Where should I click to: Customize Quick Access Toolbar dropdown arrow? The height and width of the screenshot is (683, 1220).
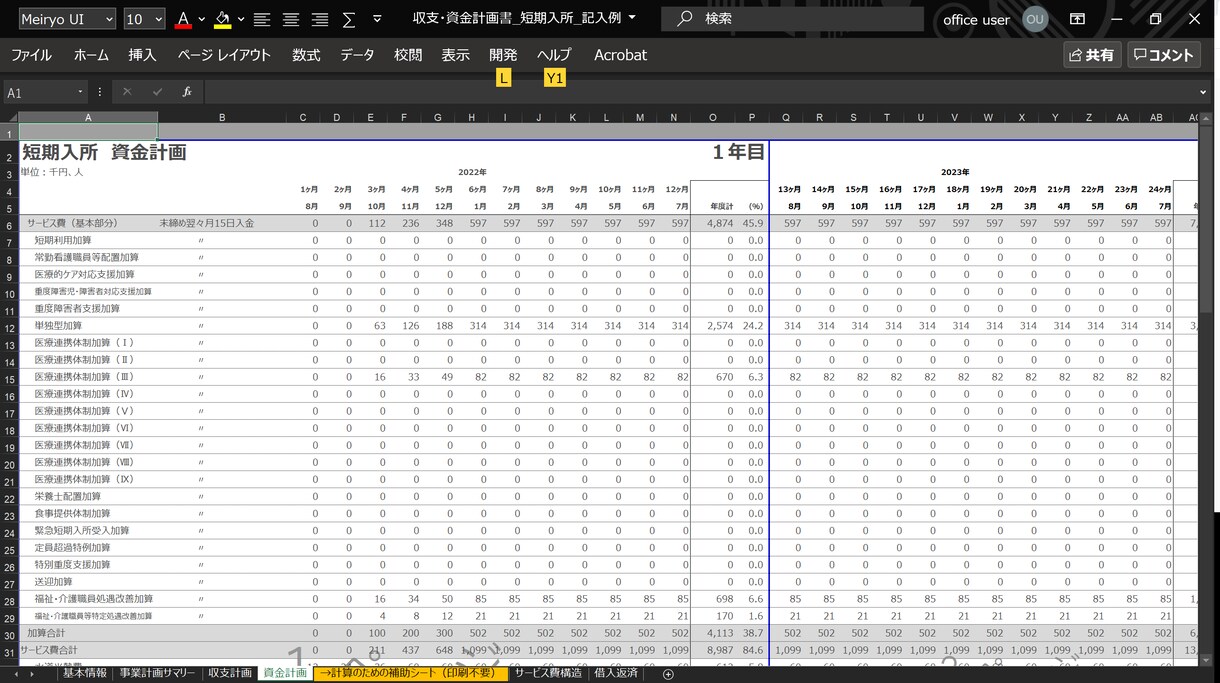click(x=377, y=19)
